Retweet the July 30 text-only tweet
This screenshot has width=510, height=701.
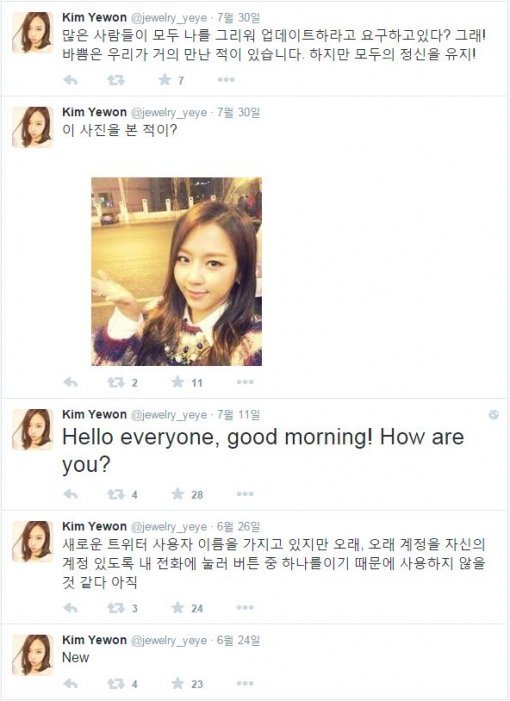click(116, 80)
